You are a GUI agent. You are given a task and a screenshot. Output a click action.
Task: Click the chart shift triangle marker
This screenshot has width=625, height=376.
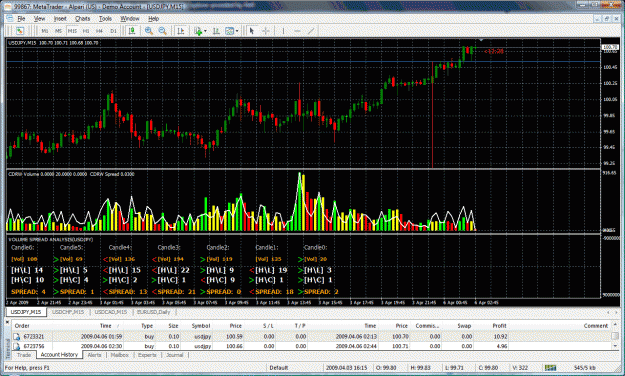[x=481, y=40]
